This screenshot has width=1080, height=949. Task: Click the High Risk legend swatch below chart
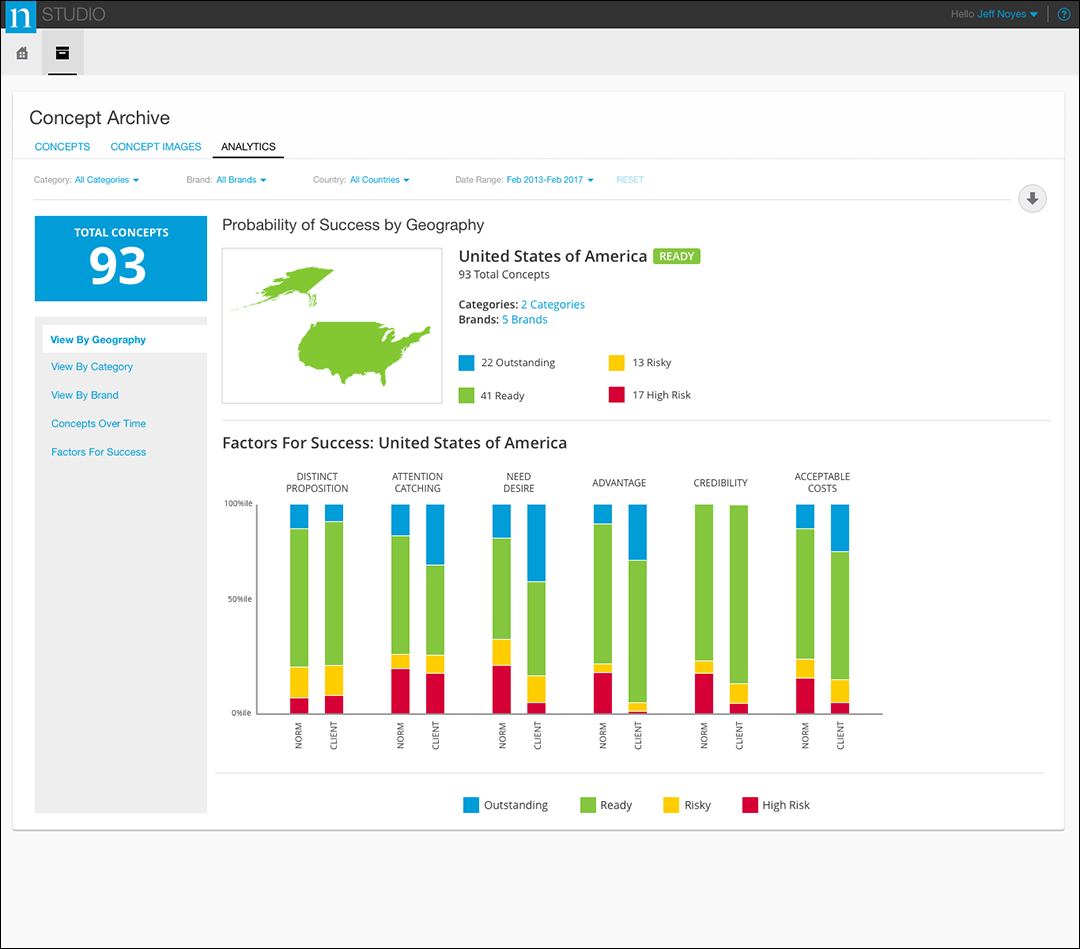(750, 805)
